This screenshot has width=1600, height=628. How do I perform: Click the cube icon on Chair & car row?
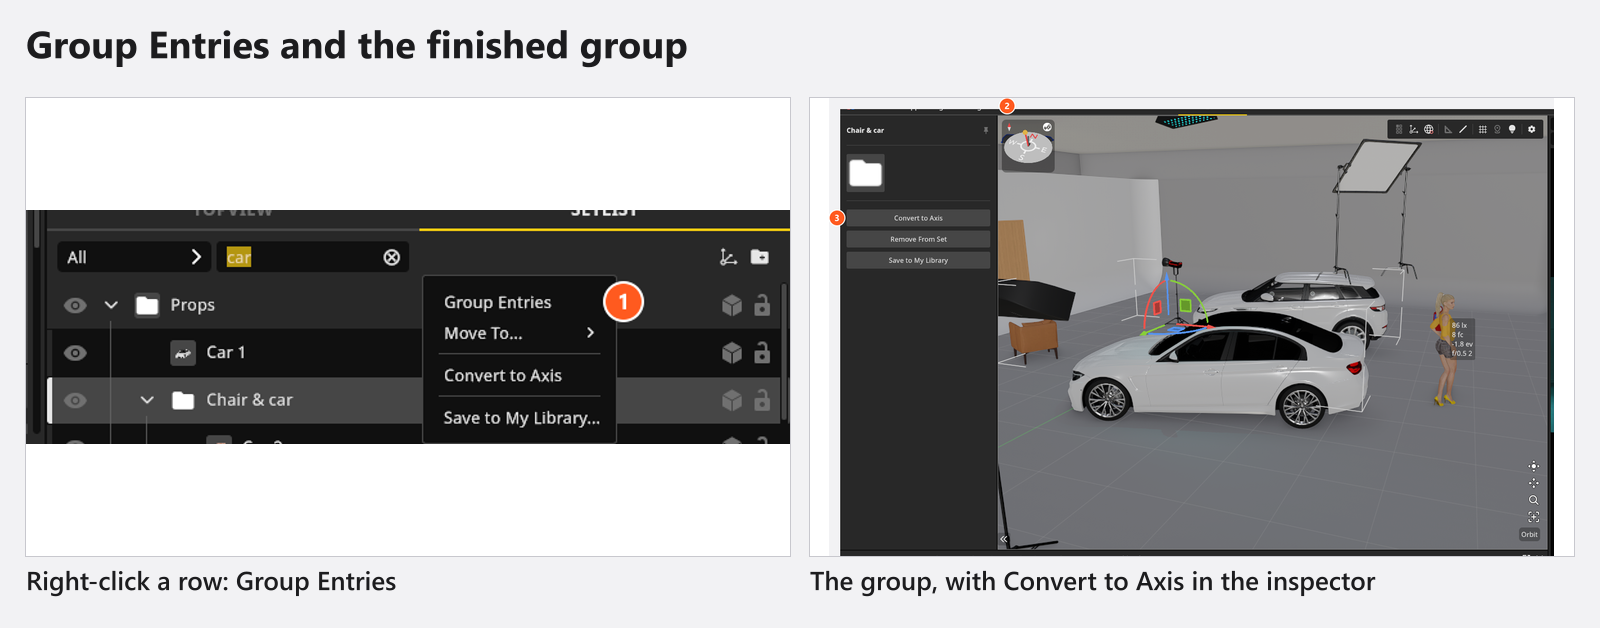[x=732, y=400]
